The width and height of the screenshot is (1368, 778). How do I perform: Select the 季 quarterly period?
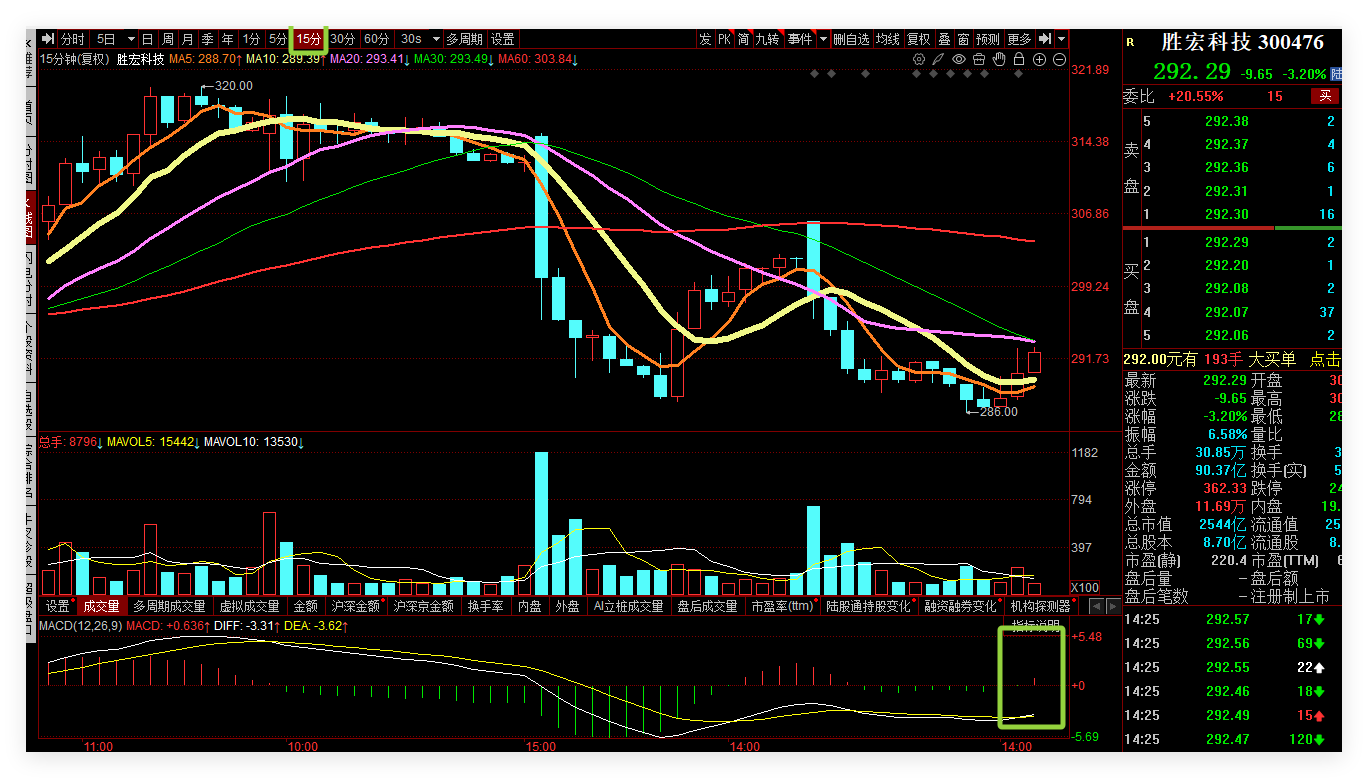[x=207, y=39]
